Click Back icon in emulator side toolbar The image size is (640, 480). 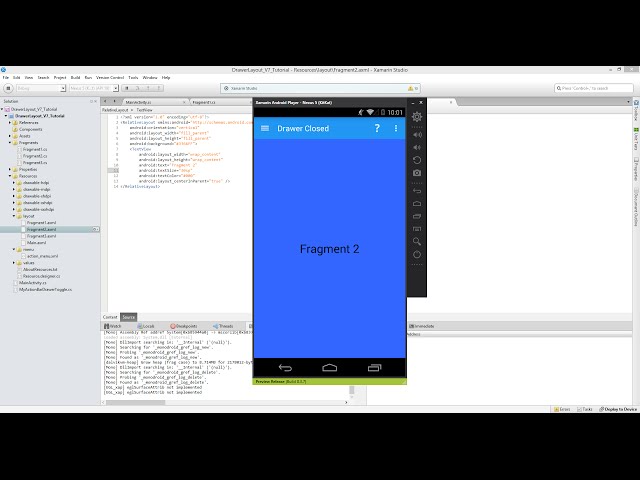pyautogui.click(x=417, y=191)
